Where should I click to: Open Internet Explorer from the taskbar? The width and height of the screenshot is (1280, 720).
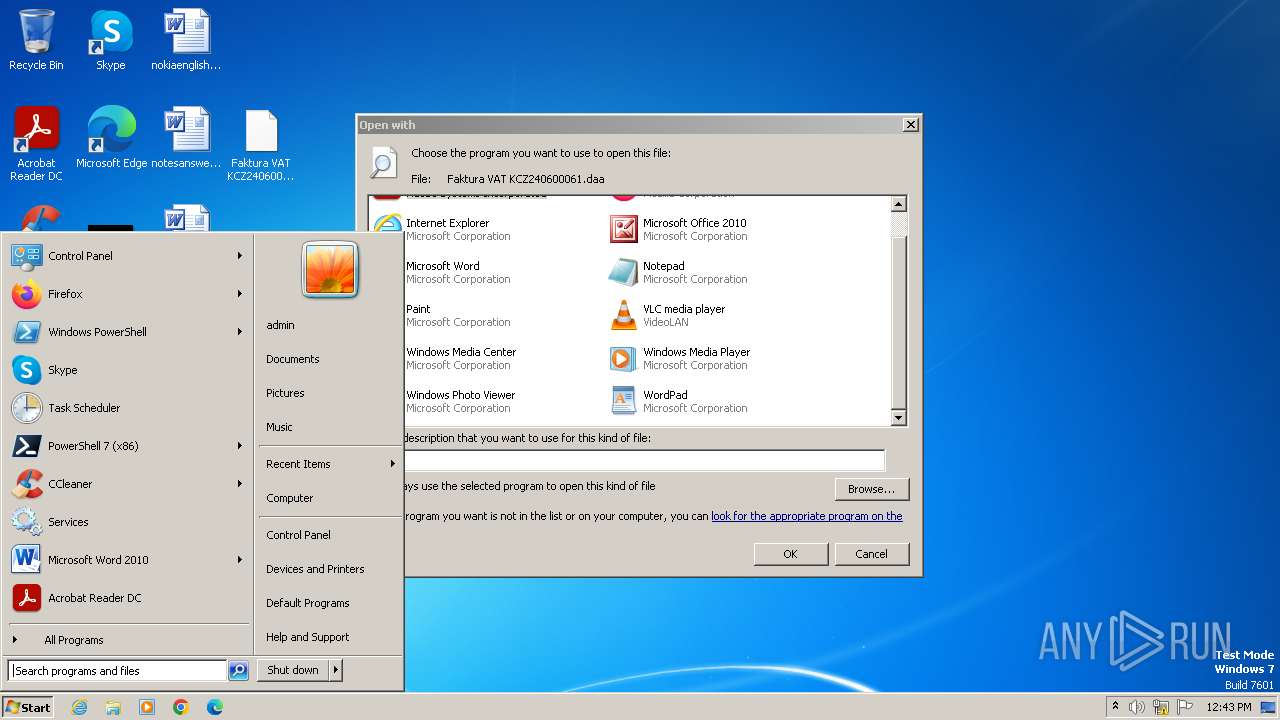[x=79, y=707]
